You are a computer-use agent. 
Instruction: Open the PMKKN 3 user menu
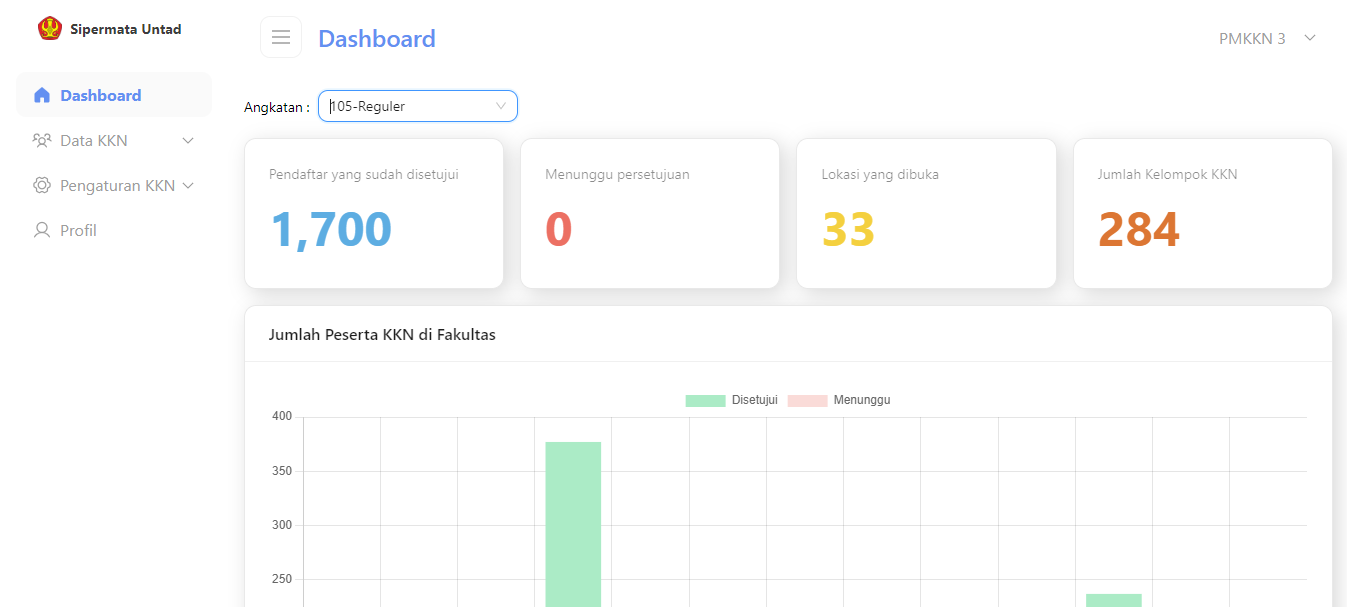[1266, 39]
